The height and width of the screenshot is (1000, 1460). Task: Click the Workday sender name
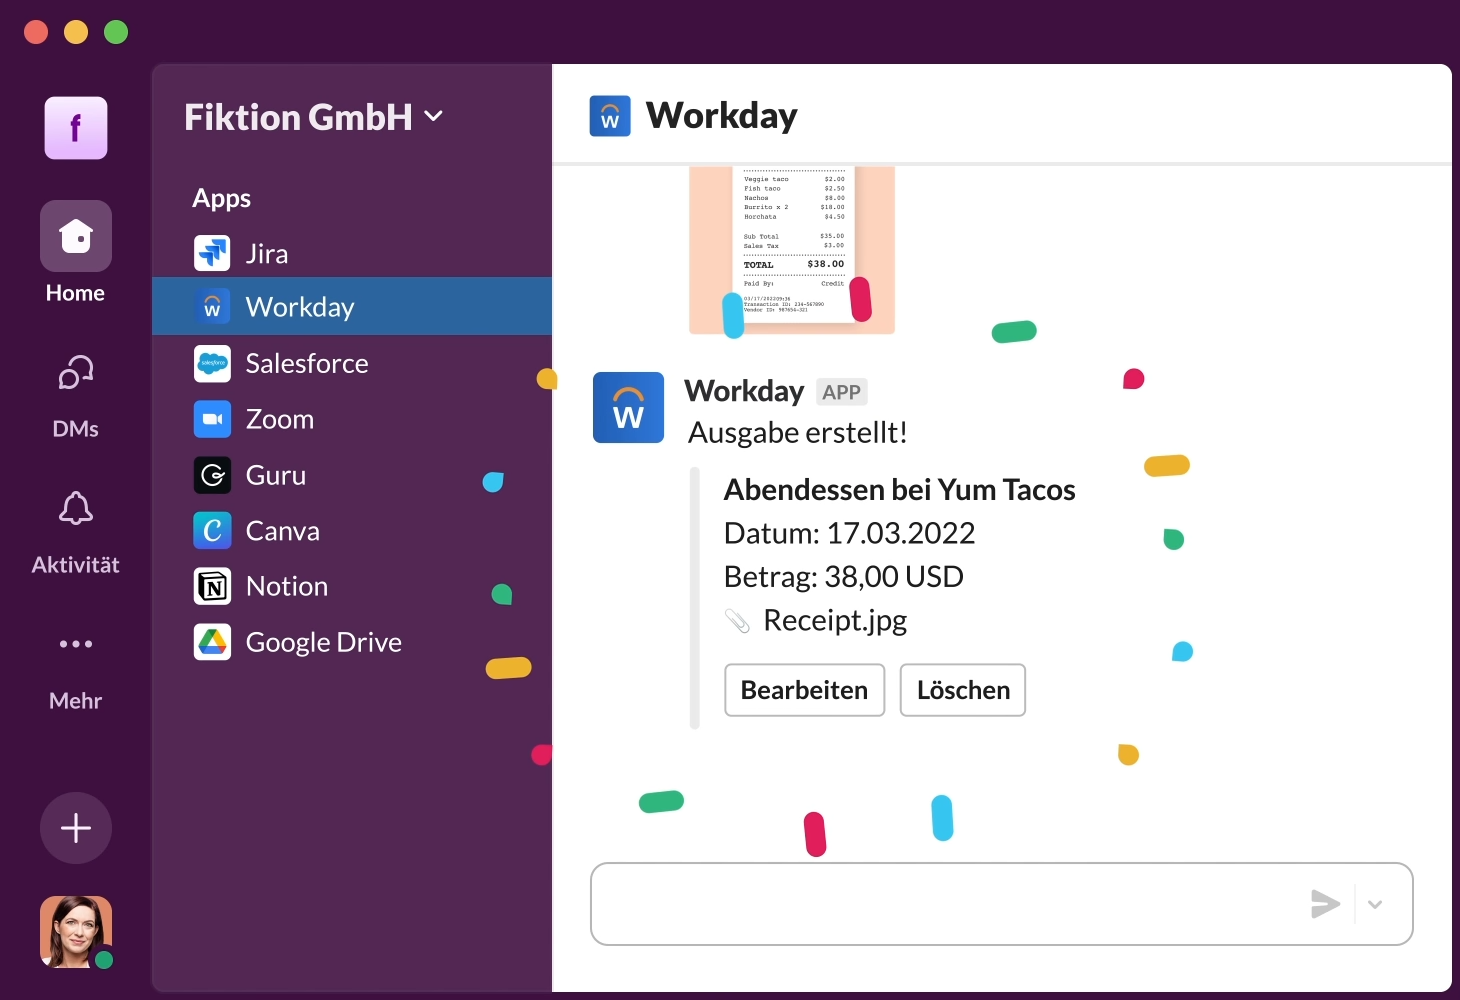pos(744,391)
